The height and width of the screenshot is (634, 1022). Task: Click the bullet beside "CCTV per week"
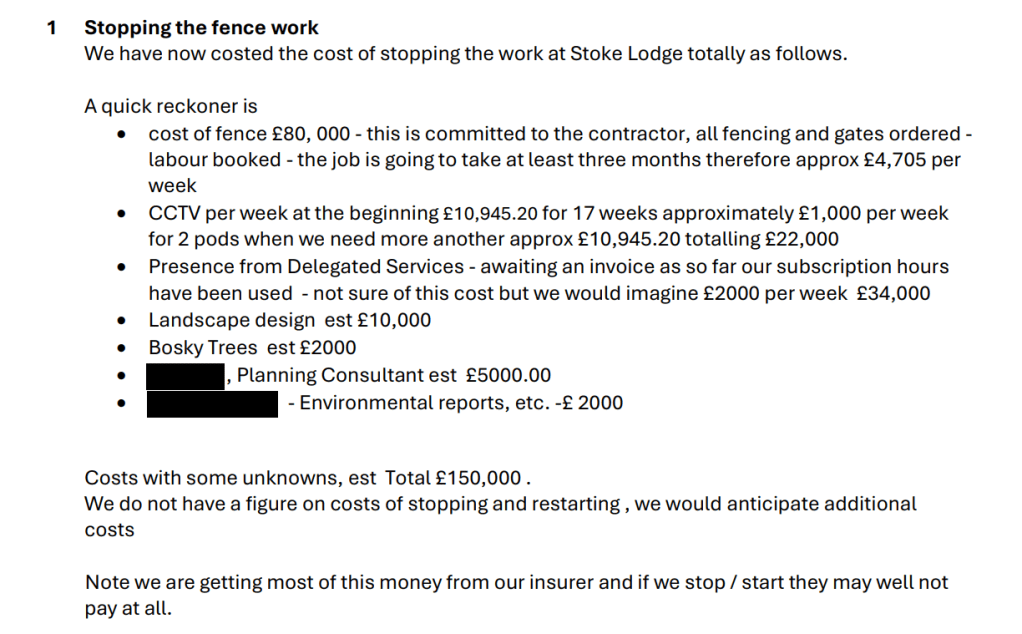[122, 213]
